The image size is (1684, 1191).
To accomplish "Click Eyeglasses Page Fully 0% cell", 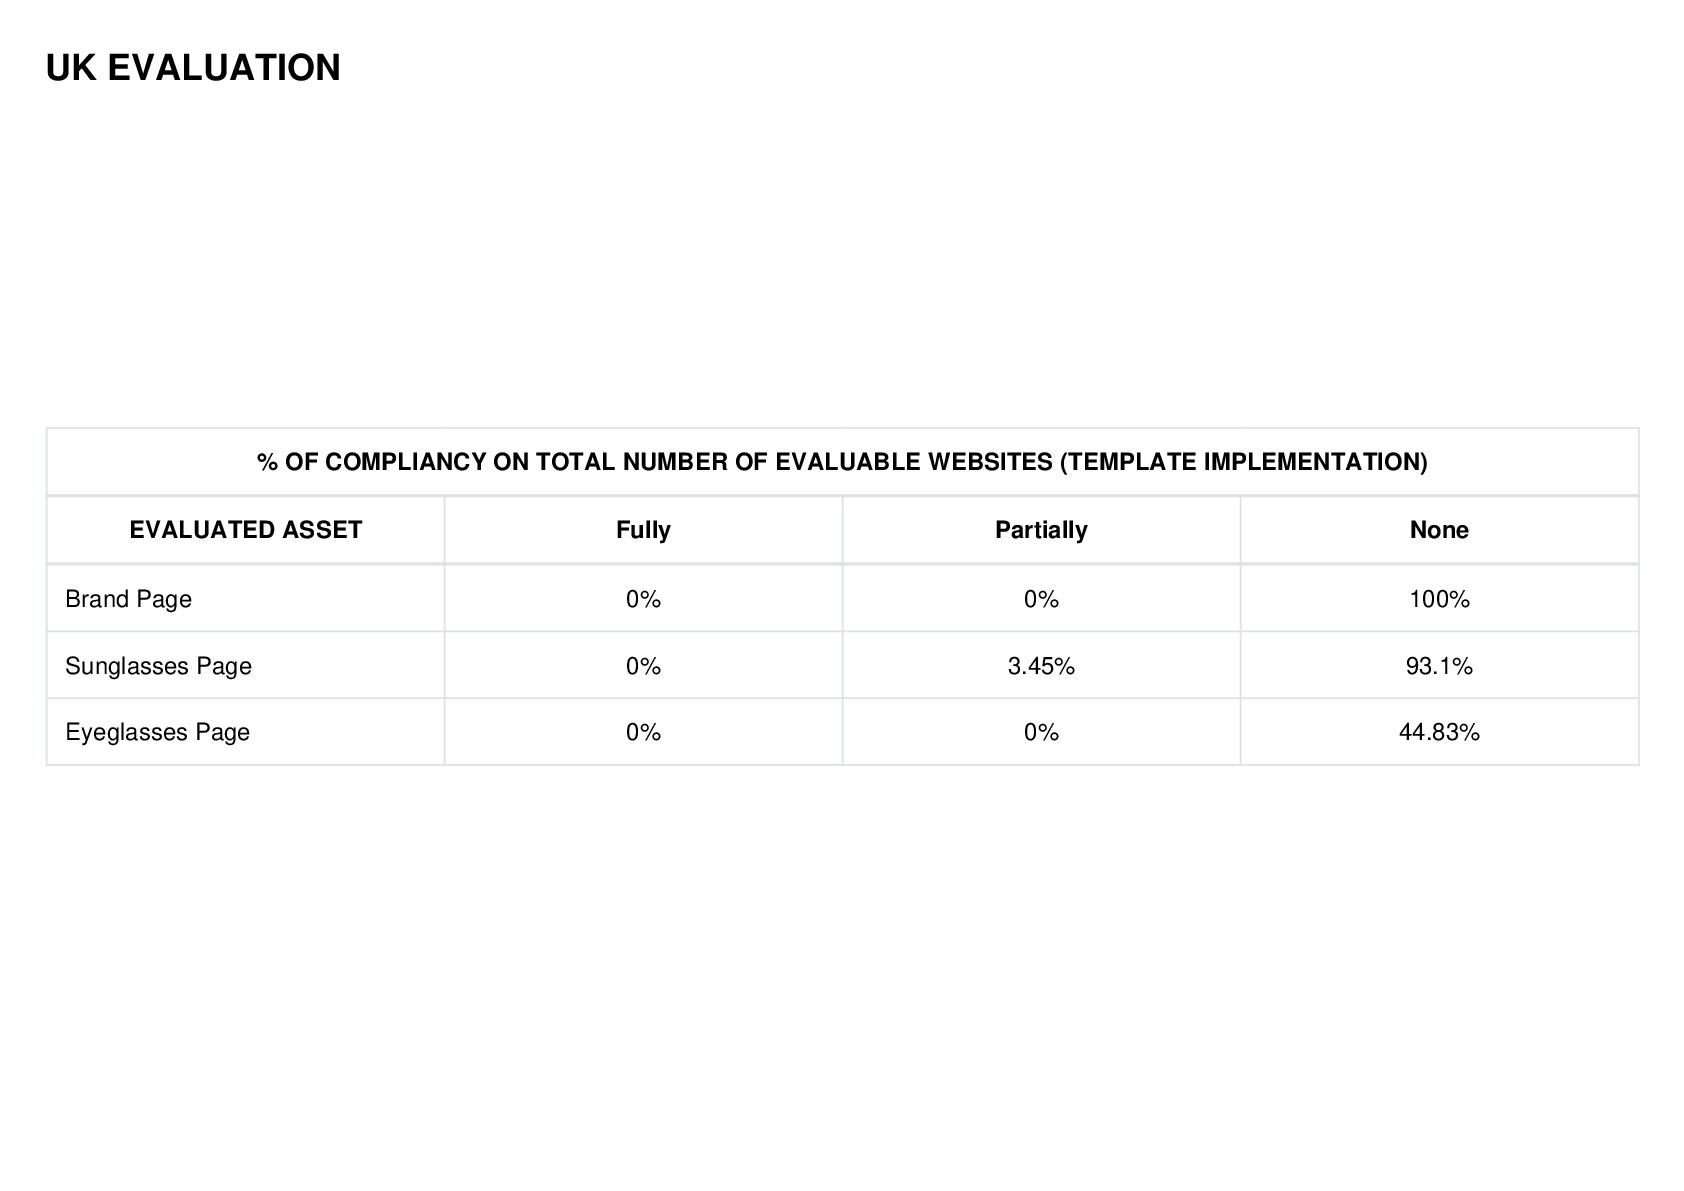I will [x=643, y=732].
